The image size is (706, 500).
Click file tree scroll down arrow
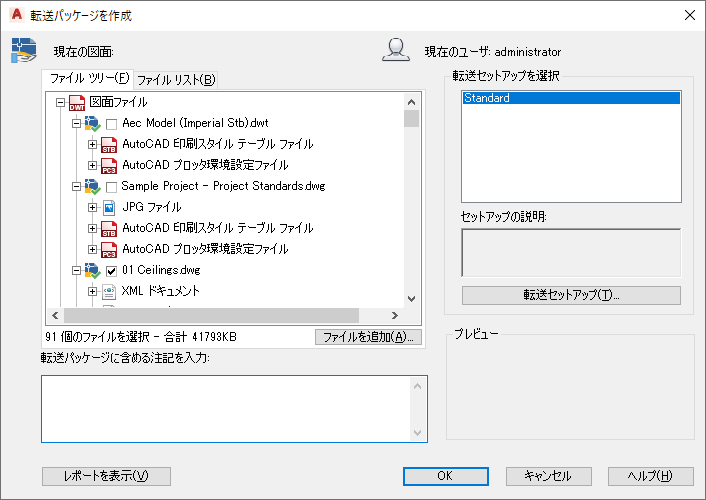coord(411,299)
